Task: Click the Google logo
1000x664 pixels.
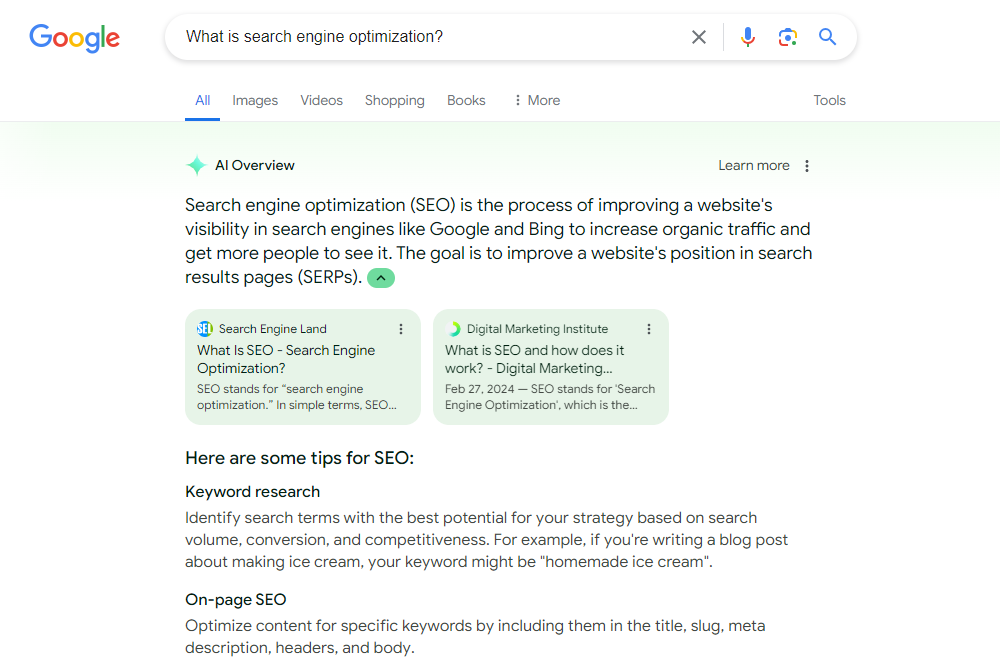Action: [x=74, y=38]
